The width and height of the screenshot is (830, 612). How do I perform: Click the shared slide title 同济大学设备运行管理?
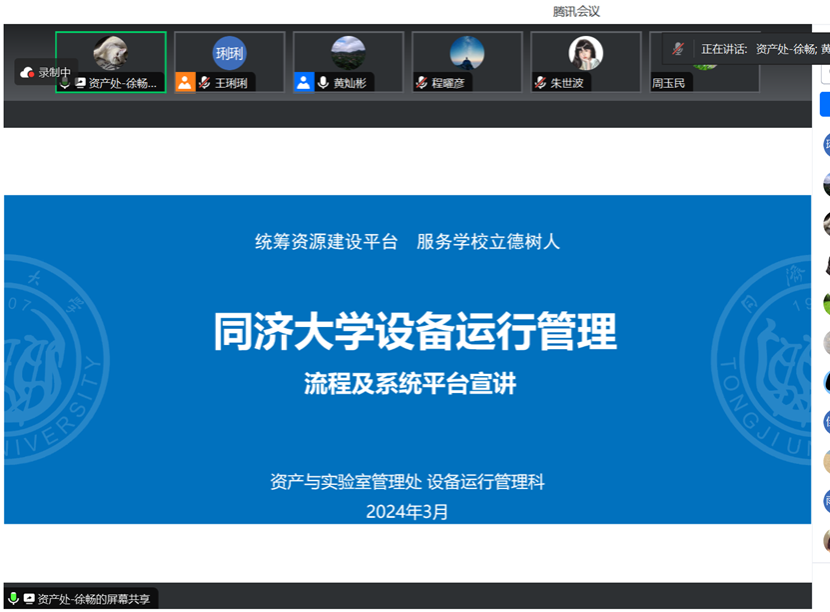[x=415, y=332]
